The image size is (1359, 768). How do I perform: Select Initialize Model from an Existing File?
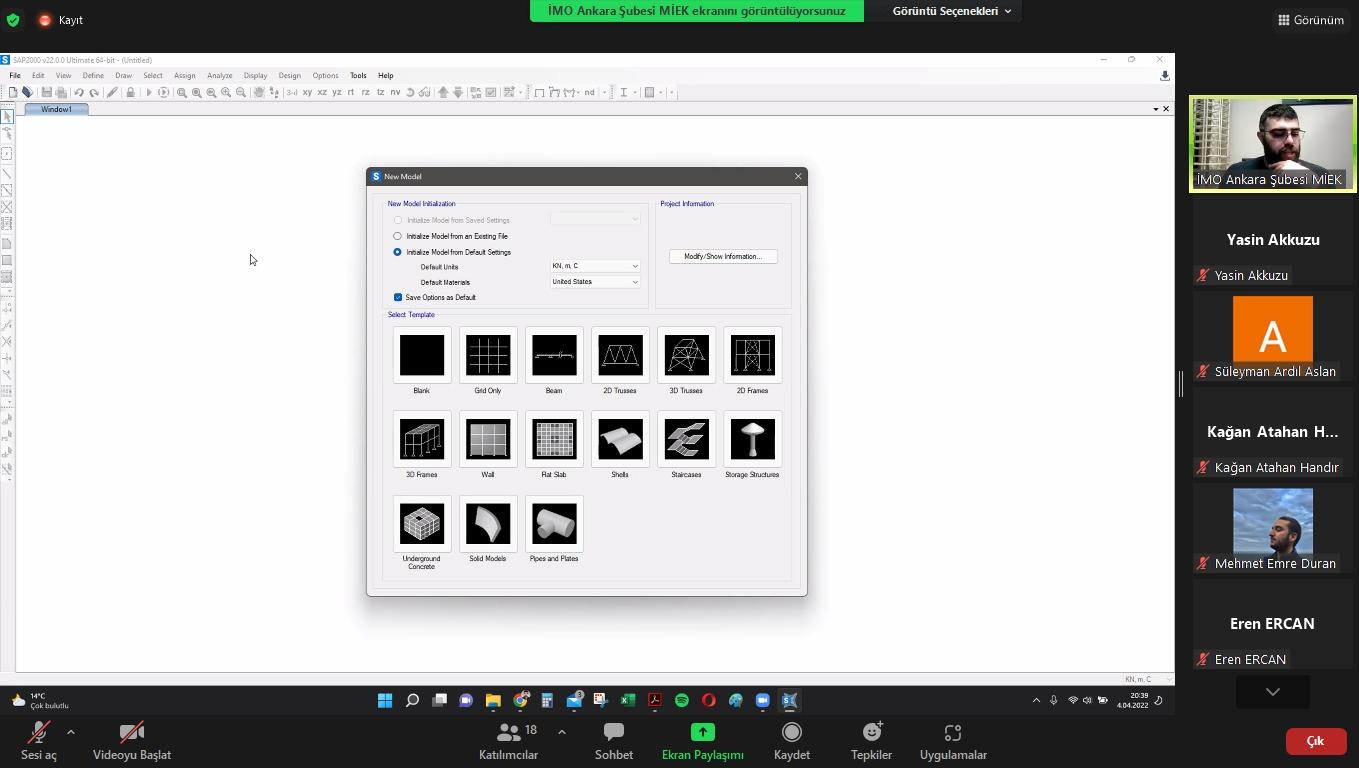click(x=398, y=236)
